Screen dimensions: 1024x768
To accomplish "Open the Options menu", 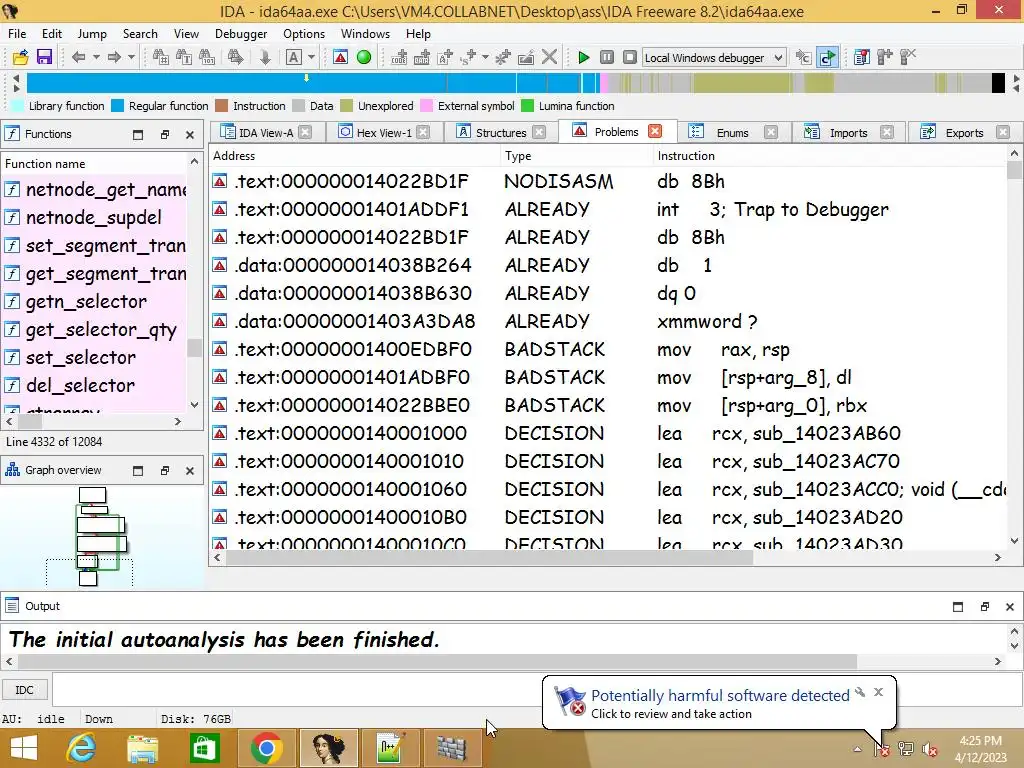I will point(304,34).
